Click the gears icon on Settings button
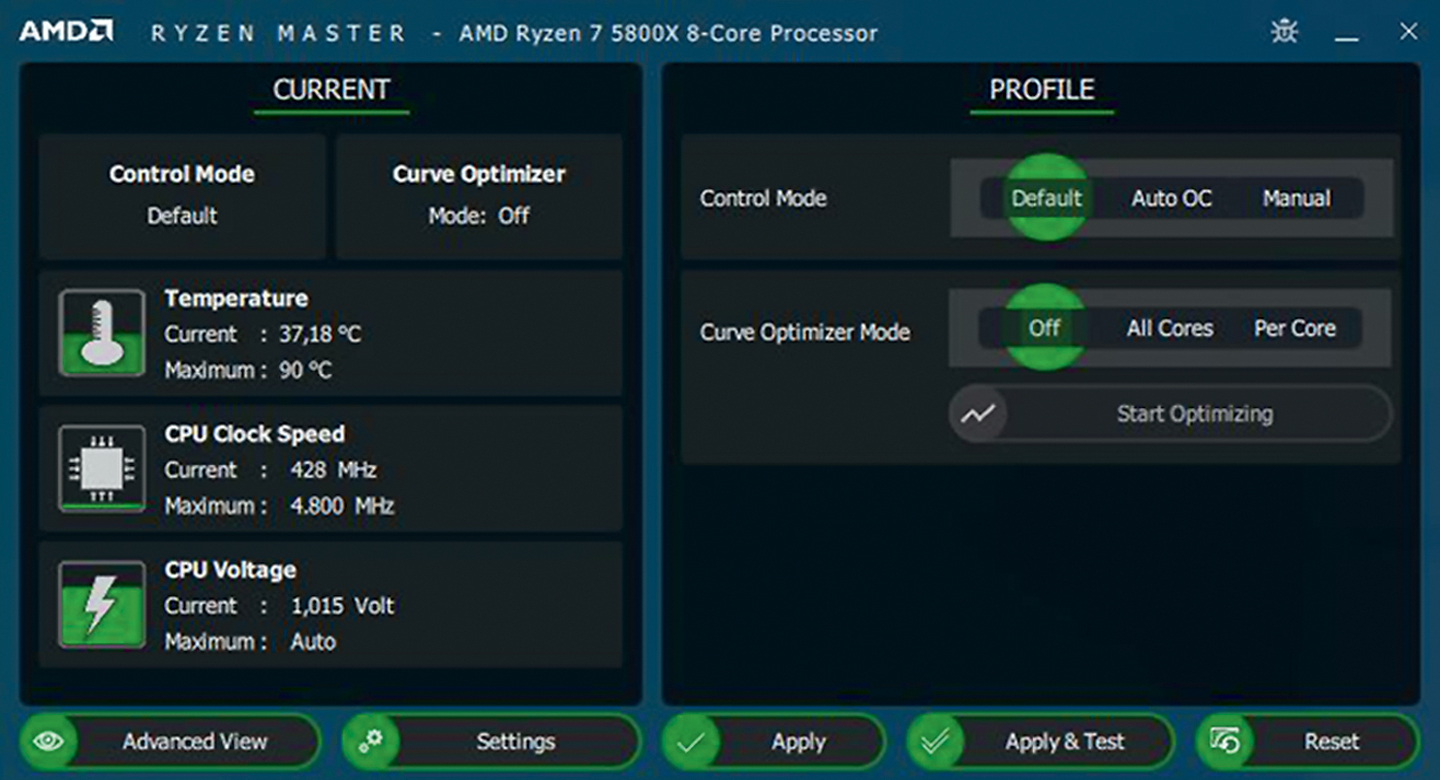 (371, 742)
